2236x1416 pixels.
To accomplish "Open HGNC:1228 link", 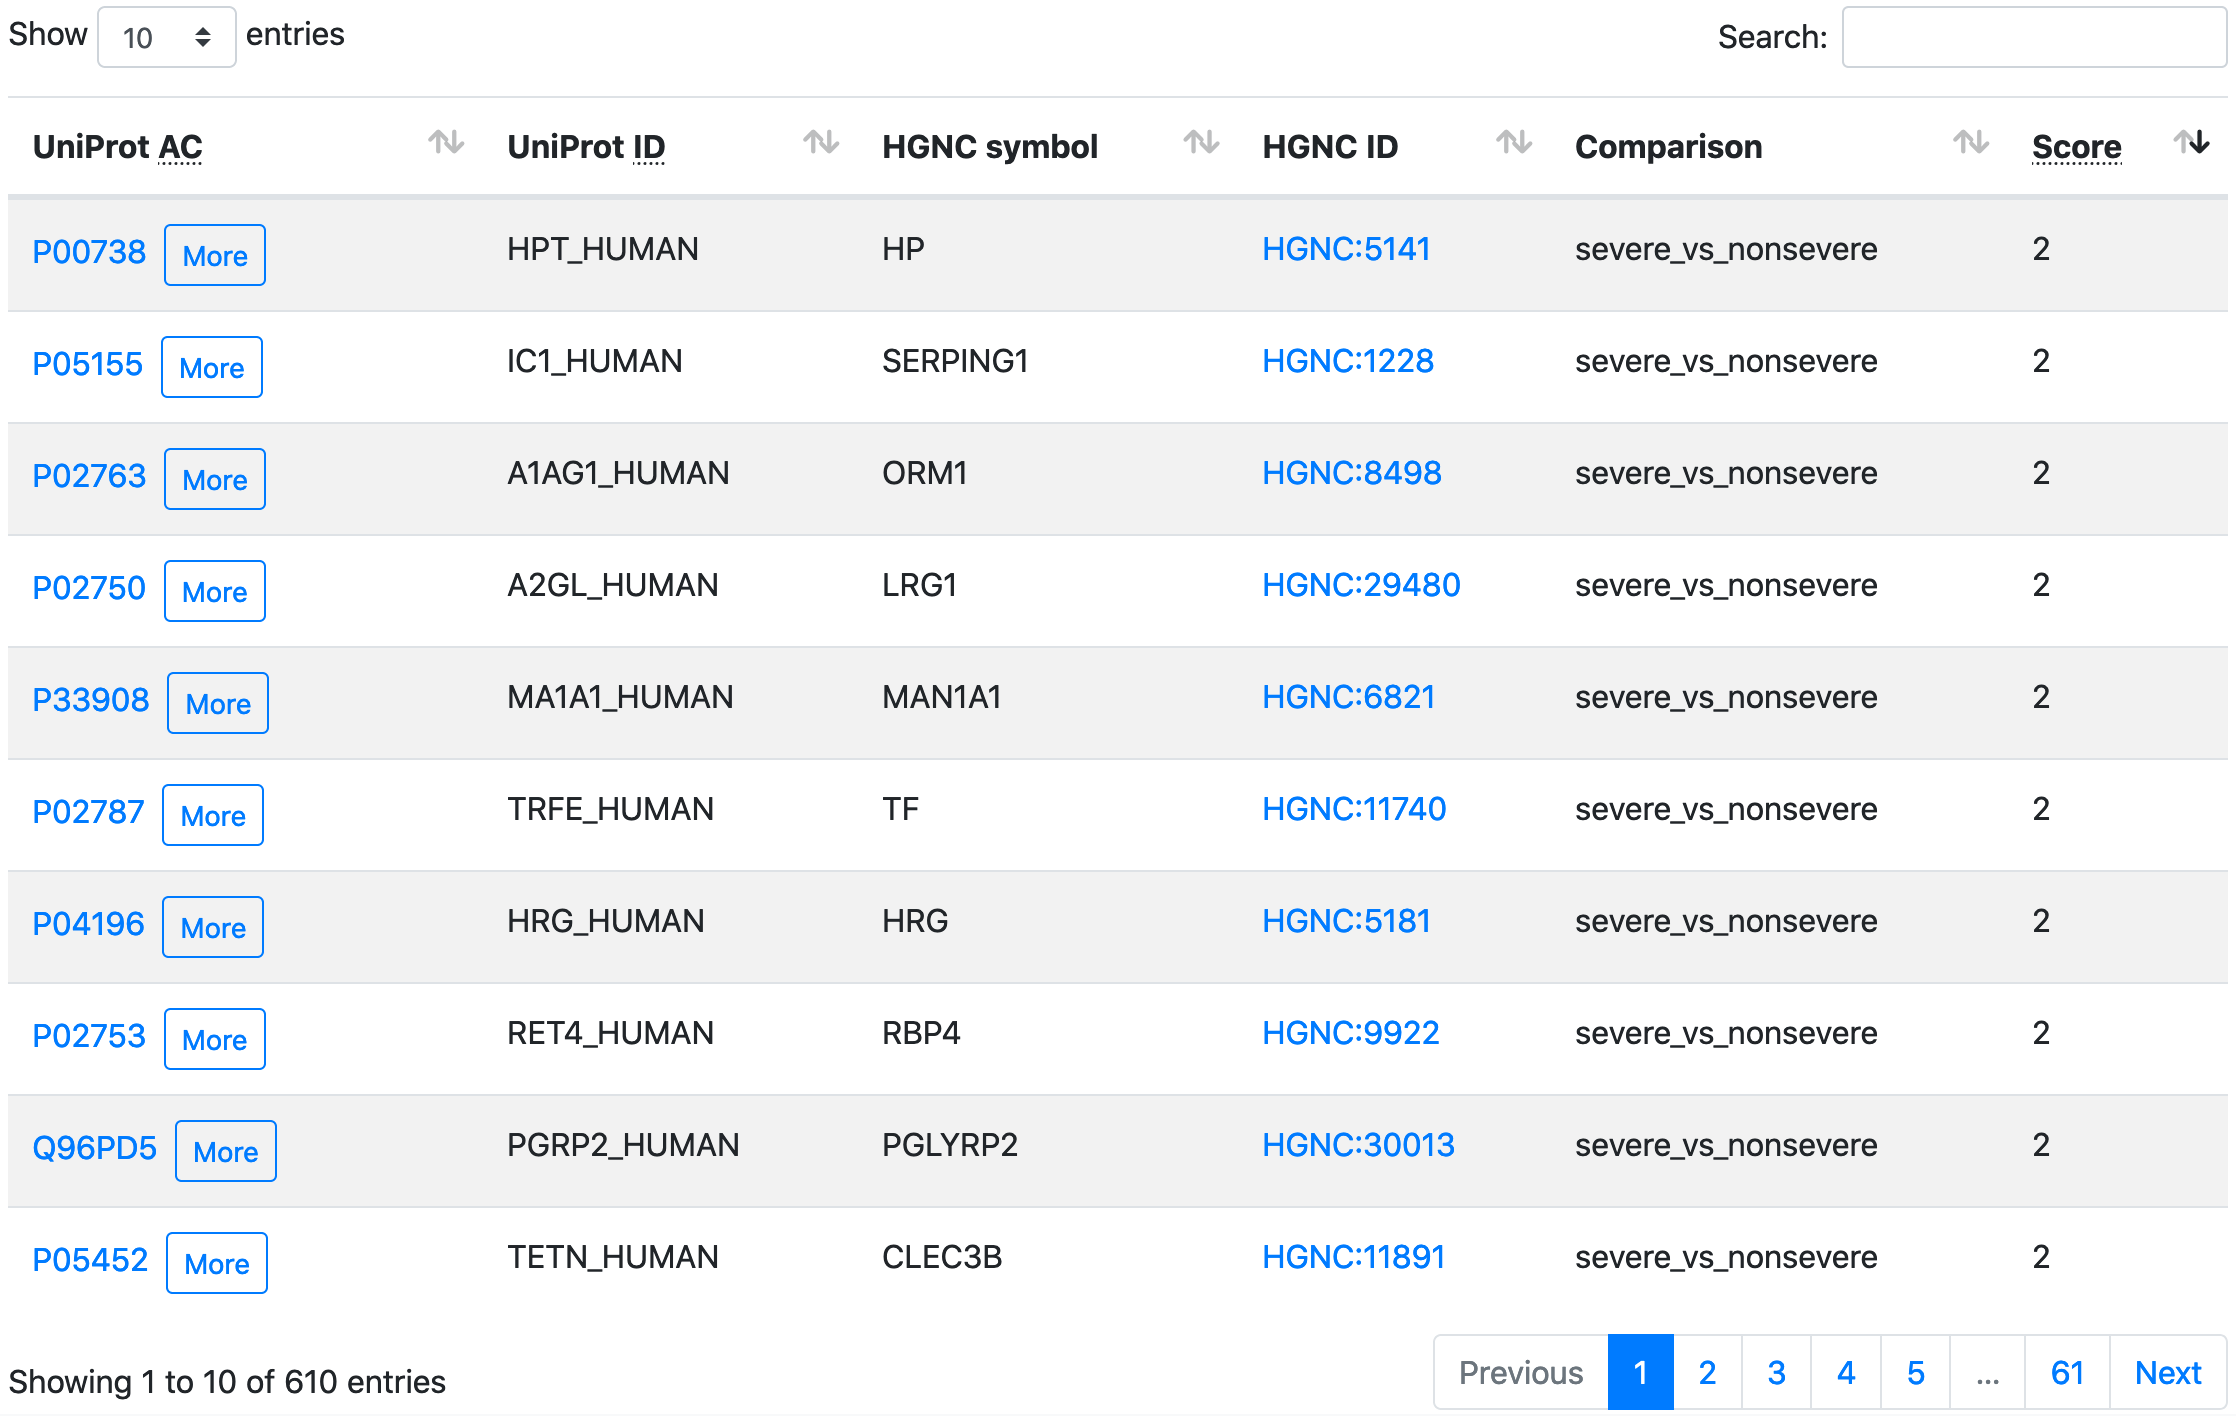I will pos(1348,361).
